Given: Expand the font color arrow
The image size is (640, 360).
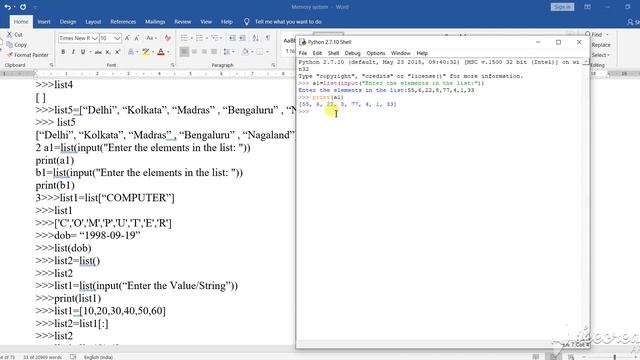Looking at the screenshot, I should click(x=168, y=52).
